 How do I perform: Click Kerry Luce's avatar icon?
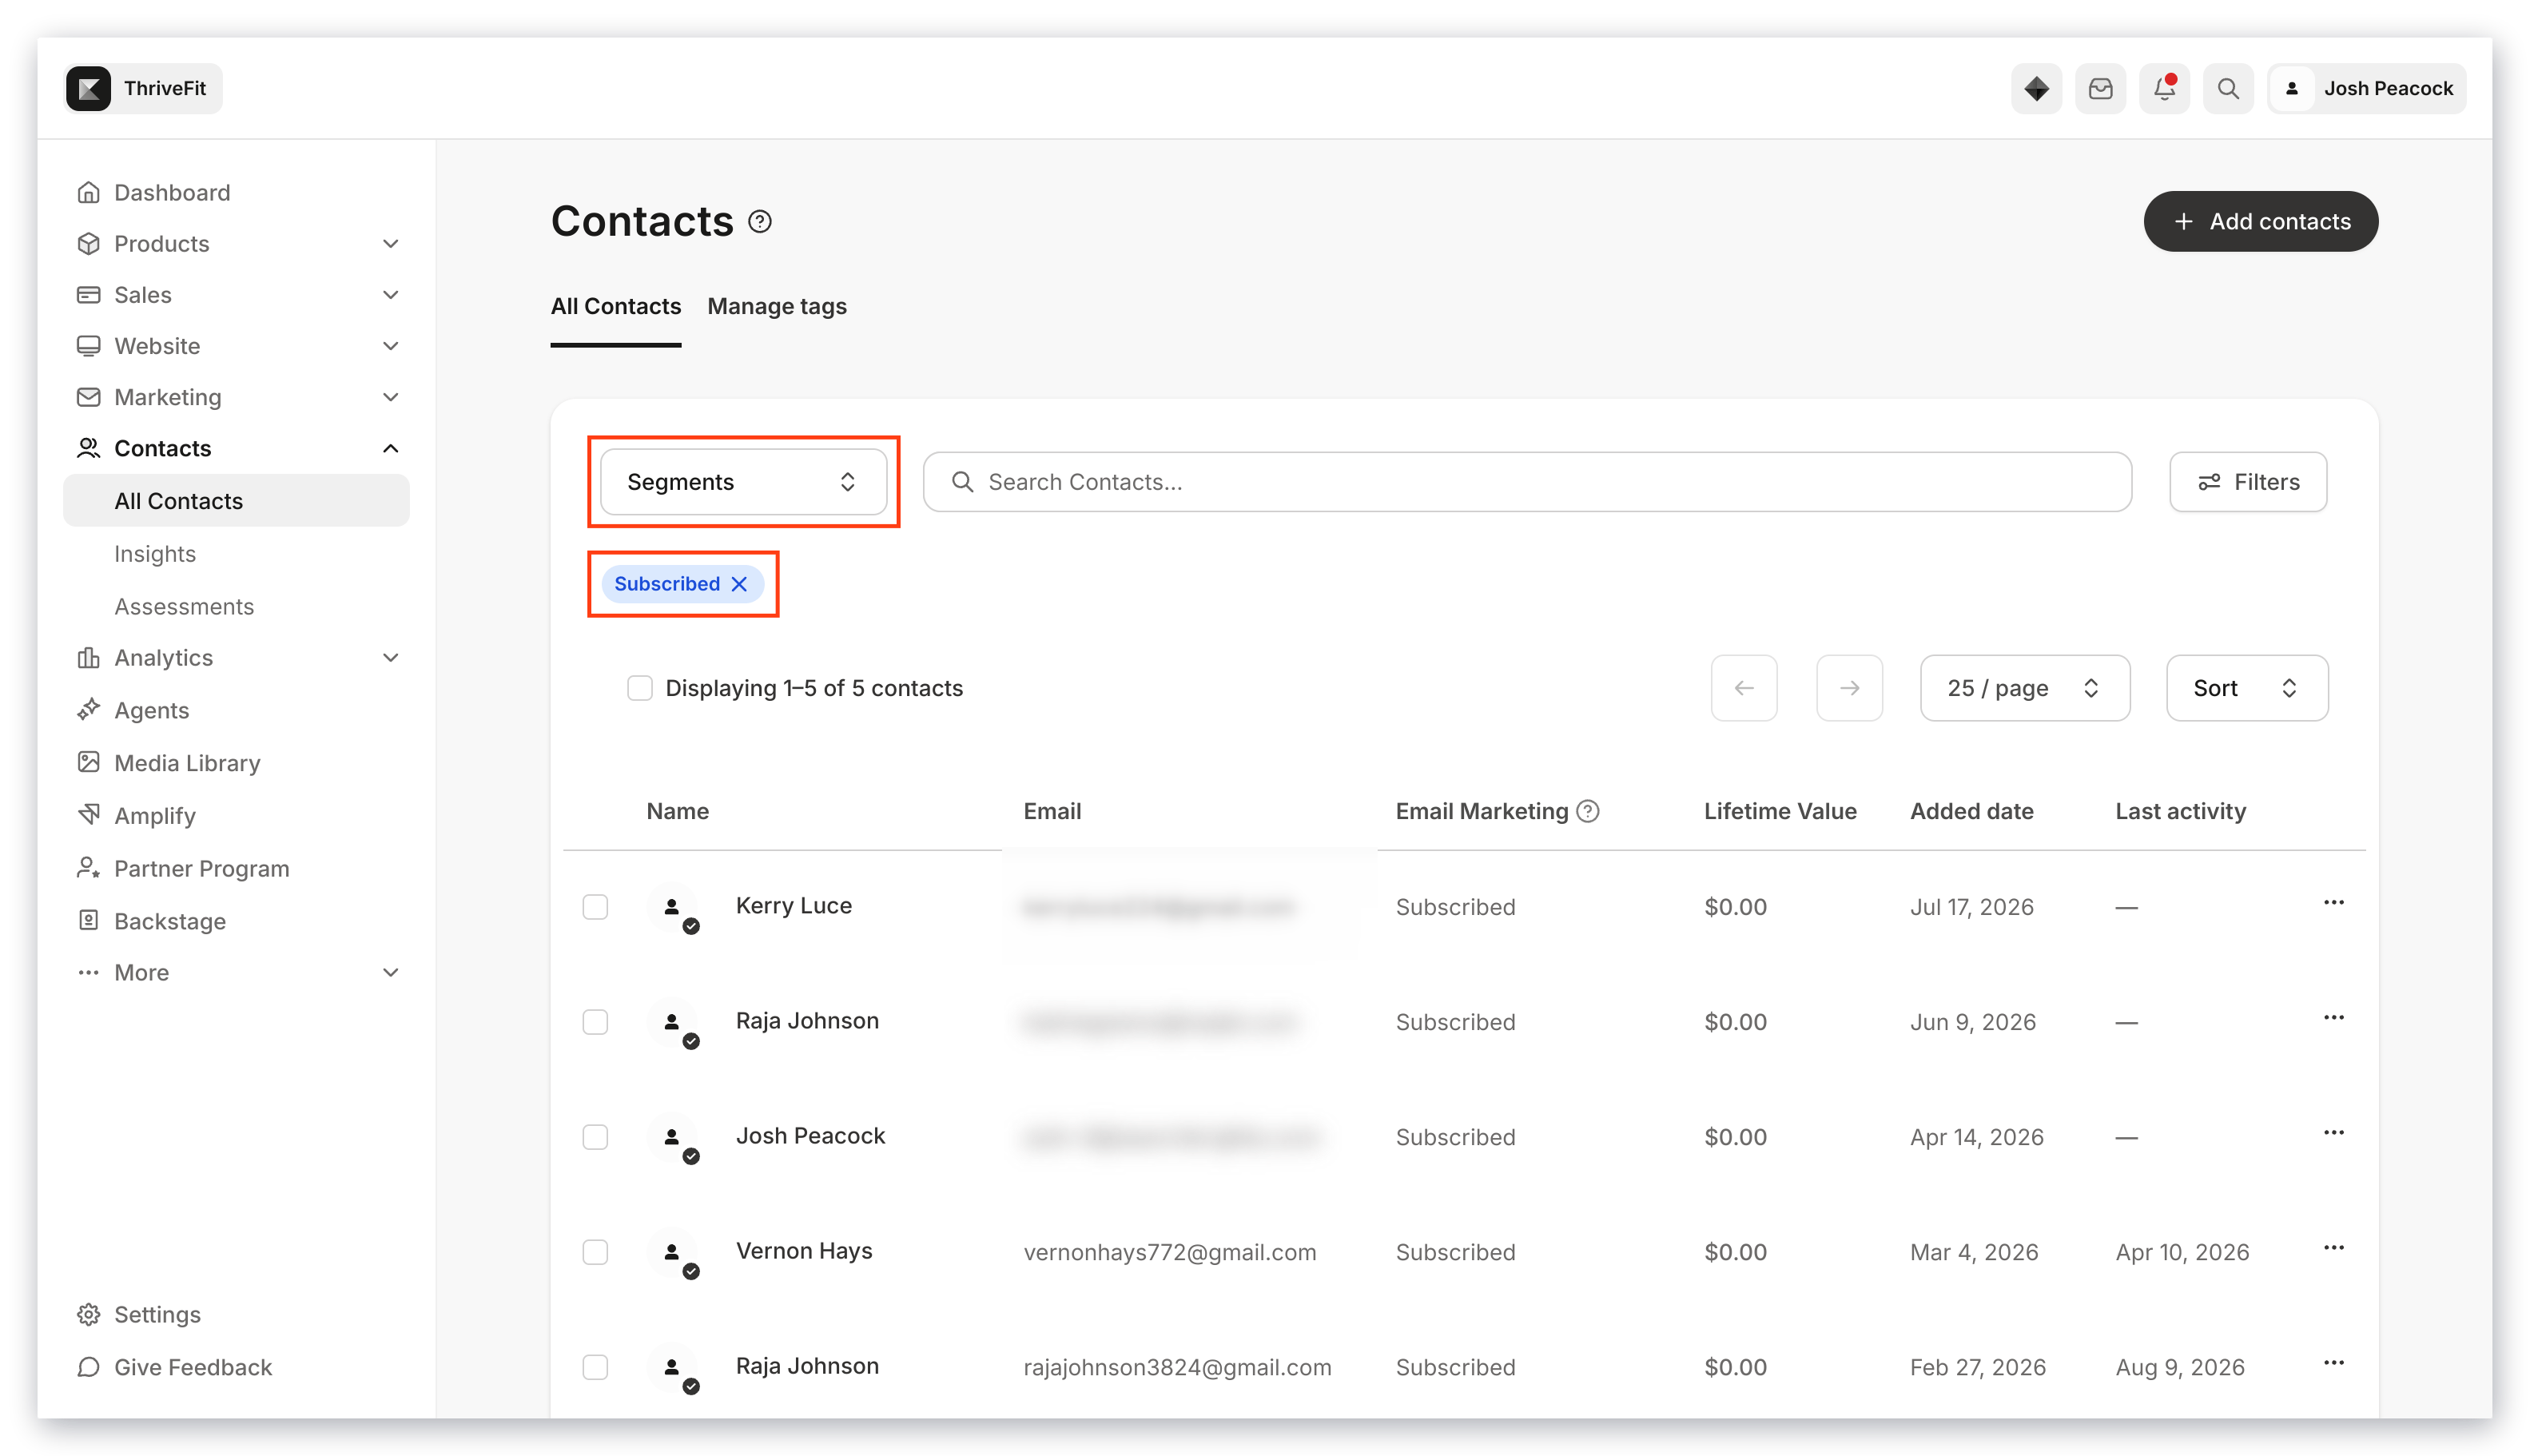tap(673, 908)
